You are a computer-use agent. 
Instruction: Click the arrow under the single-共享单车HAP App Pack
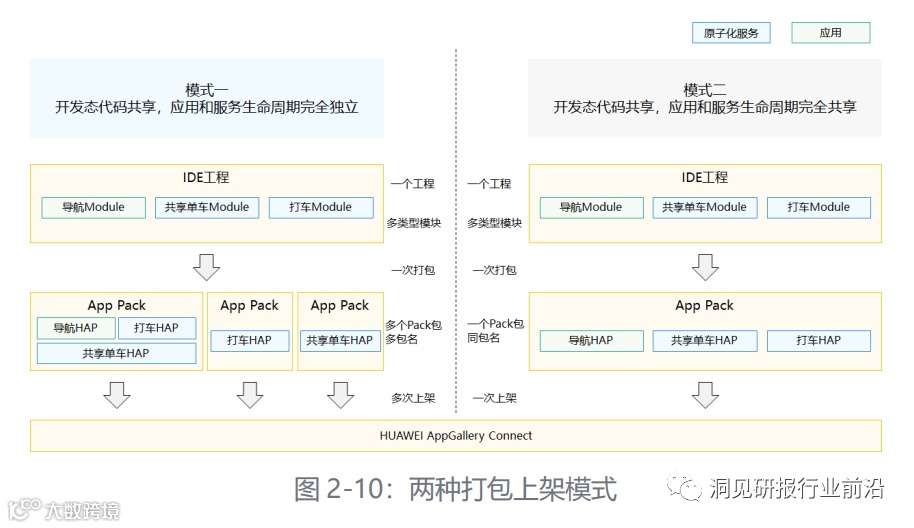(340, 395)
